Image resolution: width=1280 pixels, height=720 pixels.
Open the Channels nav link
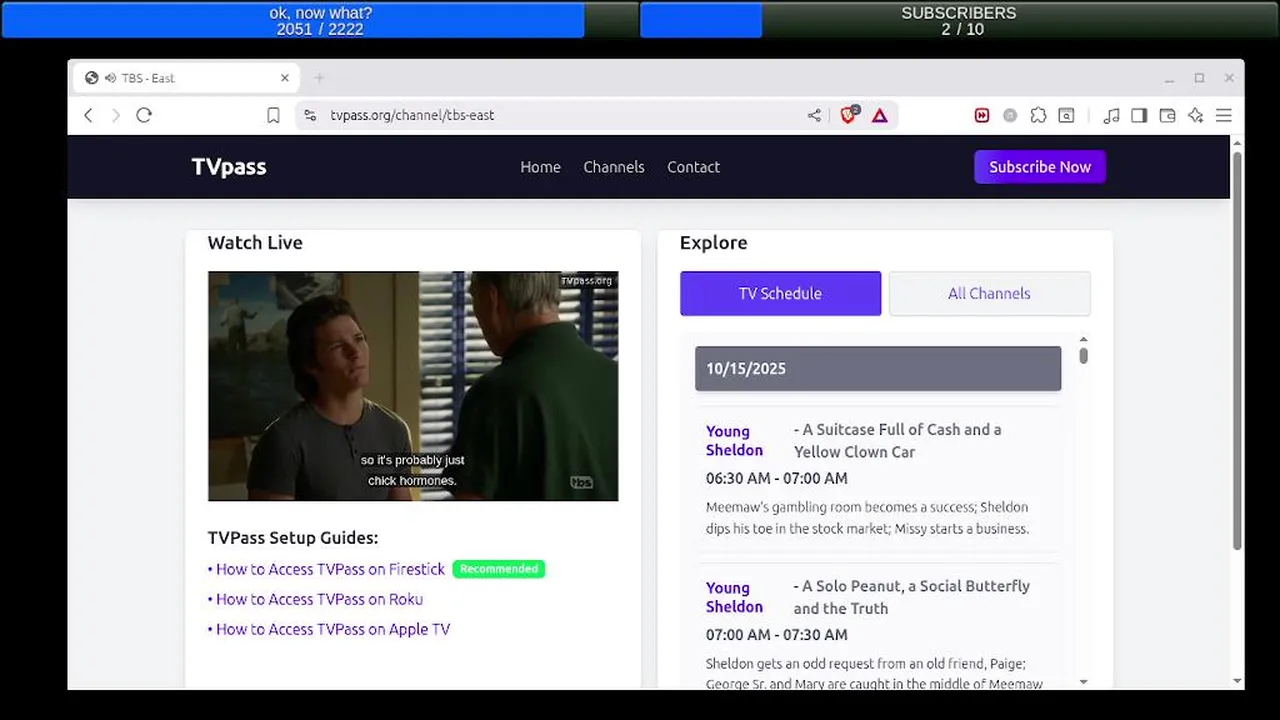point(614,167)
